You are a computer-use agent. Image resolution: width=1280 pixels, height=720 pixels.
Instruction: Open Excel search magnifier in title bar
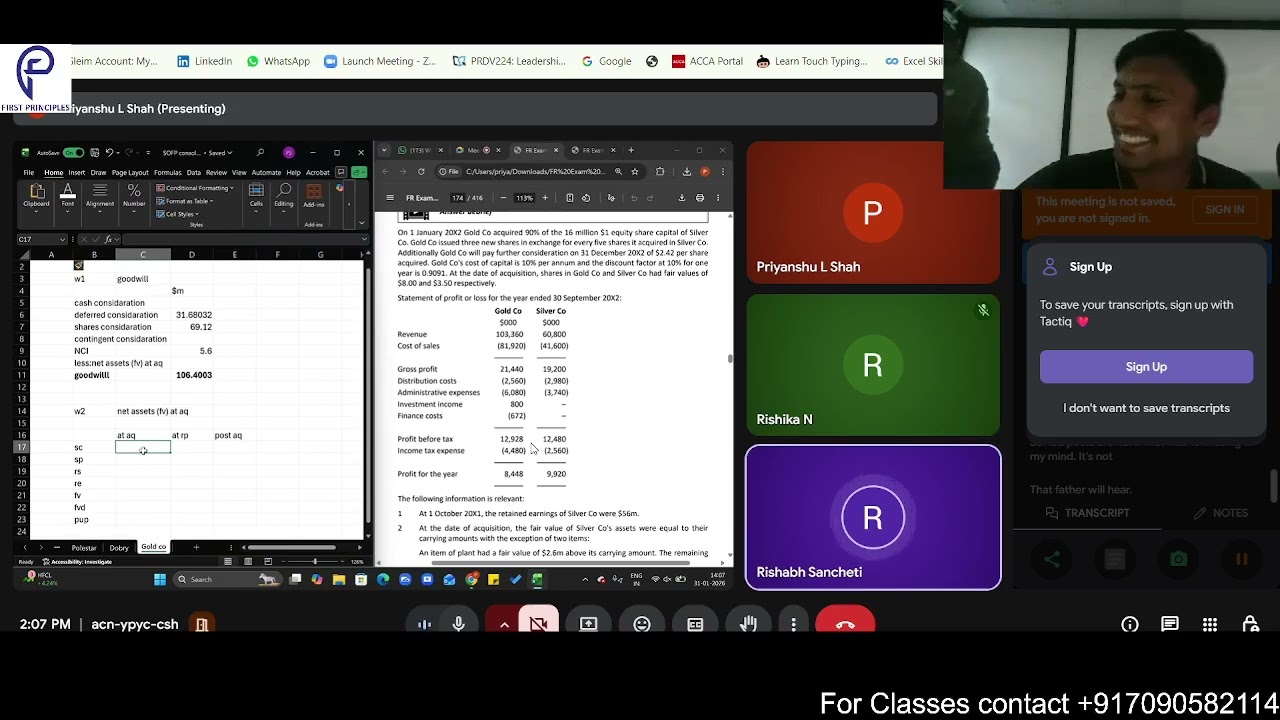click(x=260, y=153)
